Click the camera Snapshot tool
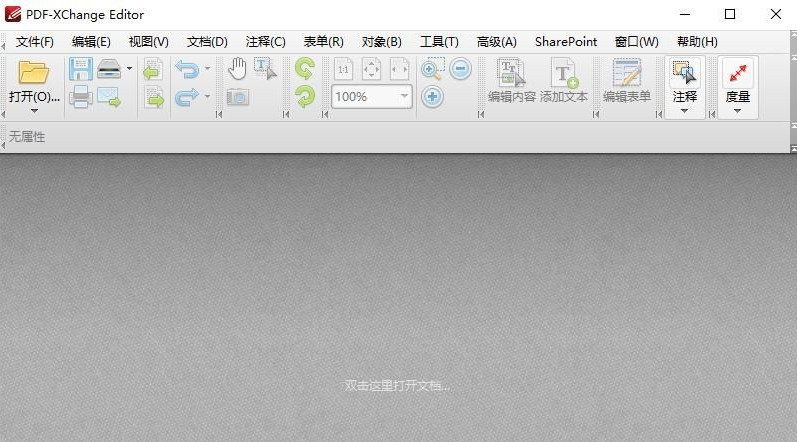Viewport: 797px width, 442px height. click(237, 97)
